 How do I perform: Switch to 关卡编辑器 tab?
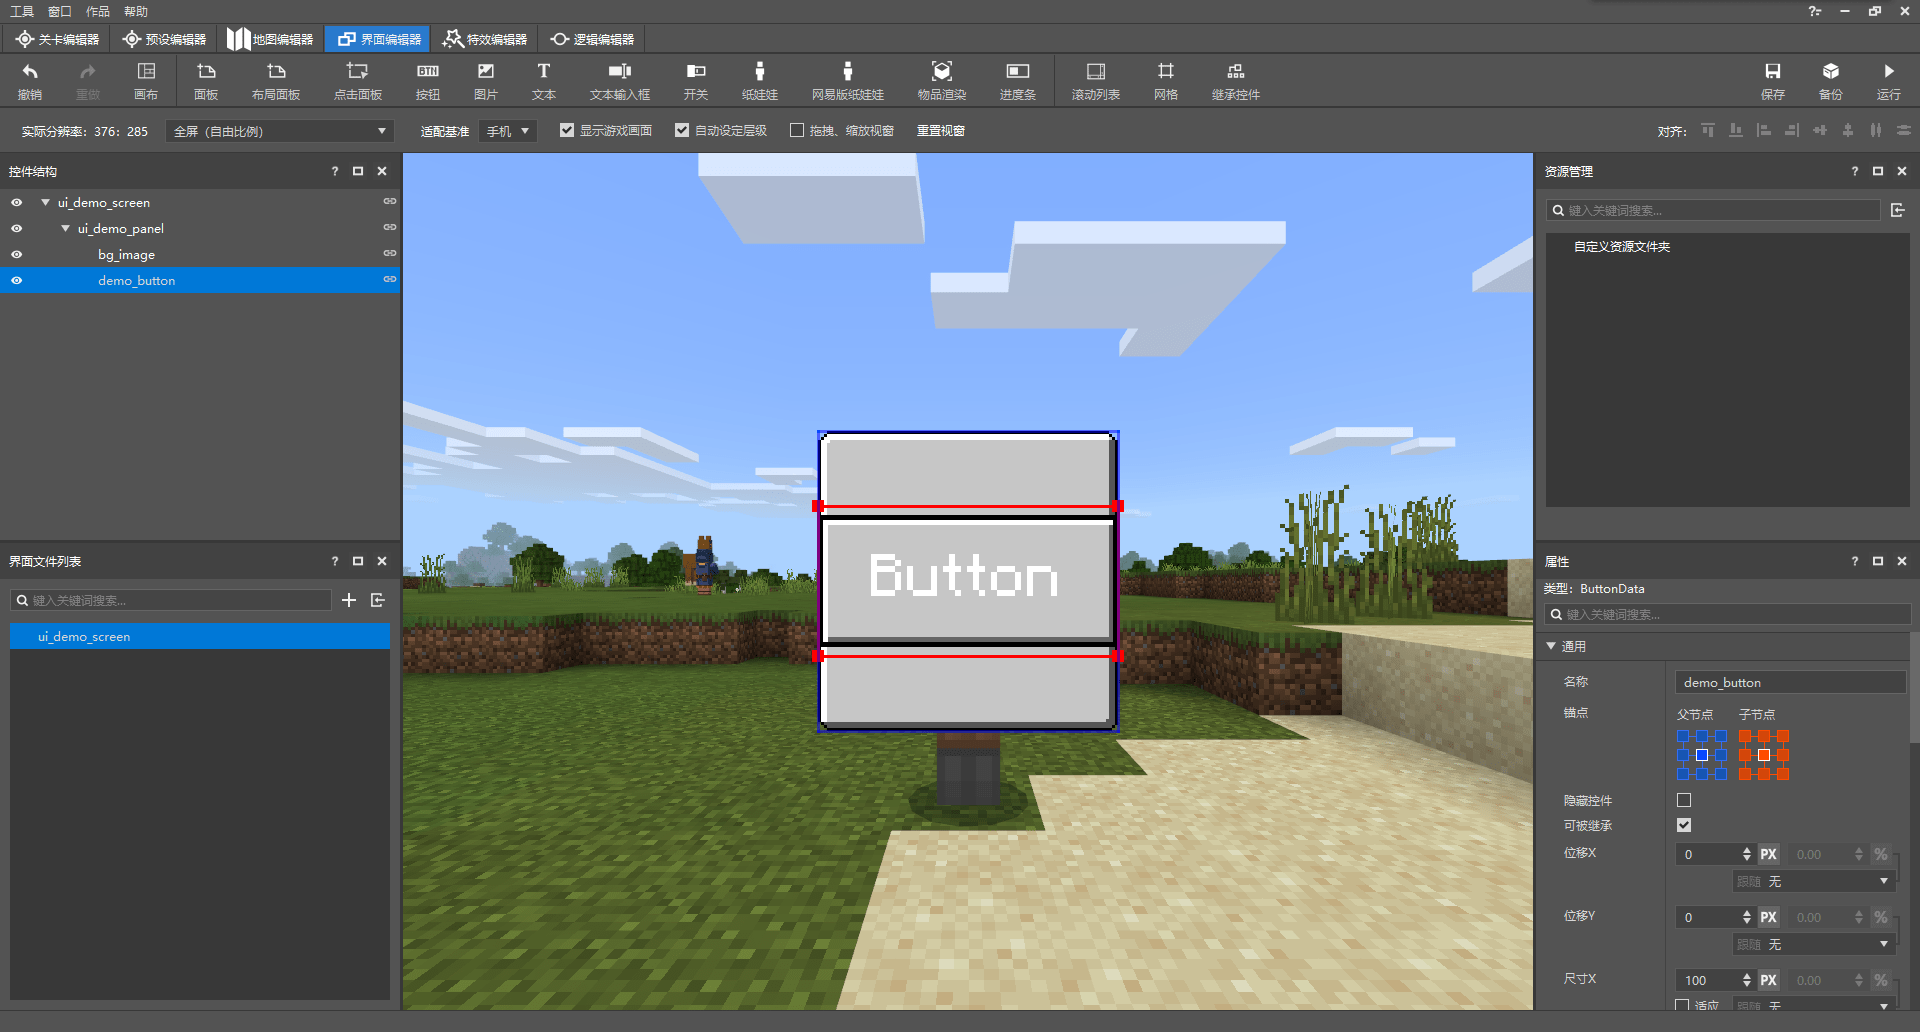(57, 39)
